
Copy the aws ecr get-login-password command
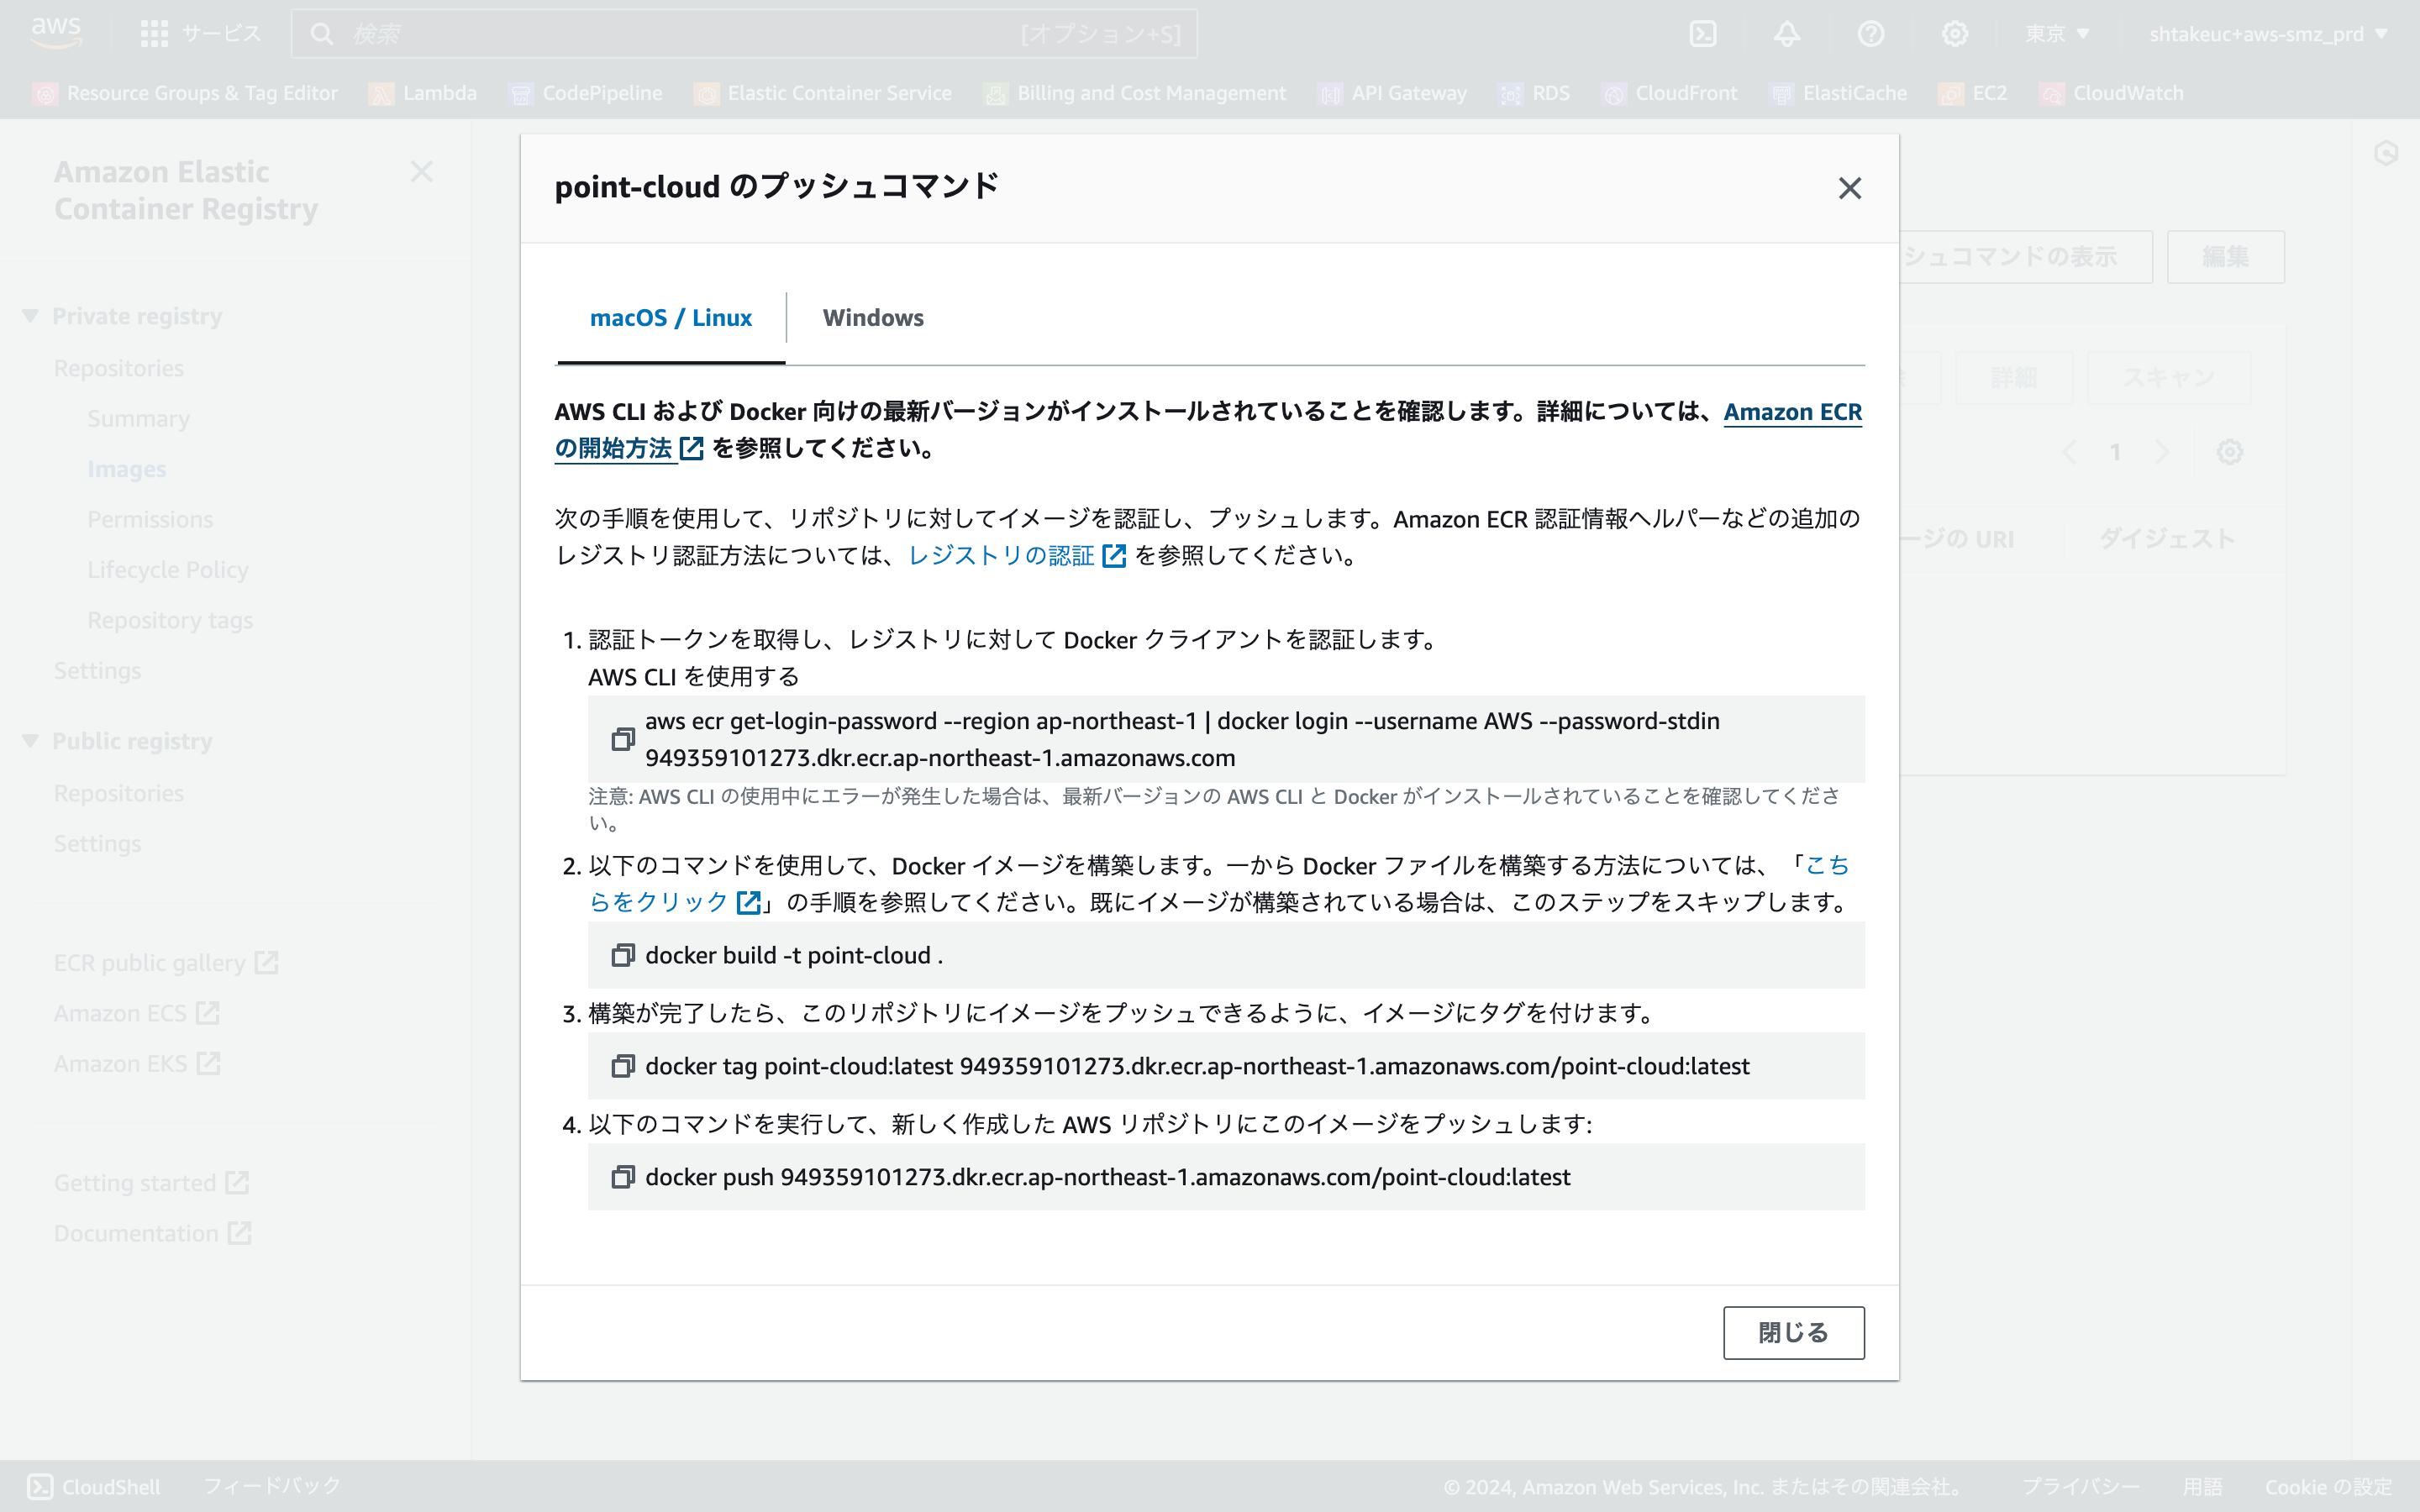pyautogui.click(x=623, y=739)
